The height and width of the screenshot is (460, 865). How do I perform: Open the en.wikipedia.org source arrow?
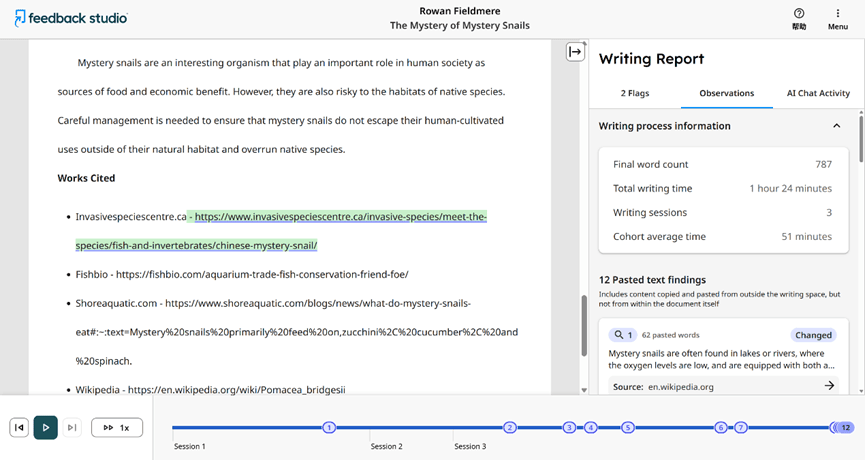pyautogui.click(x=829, y=386)
